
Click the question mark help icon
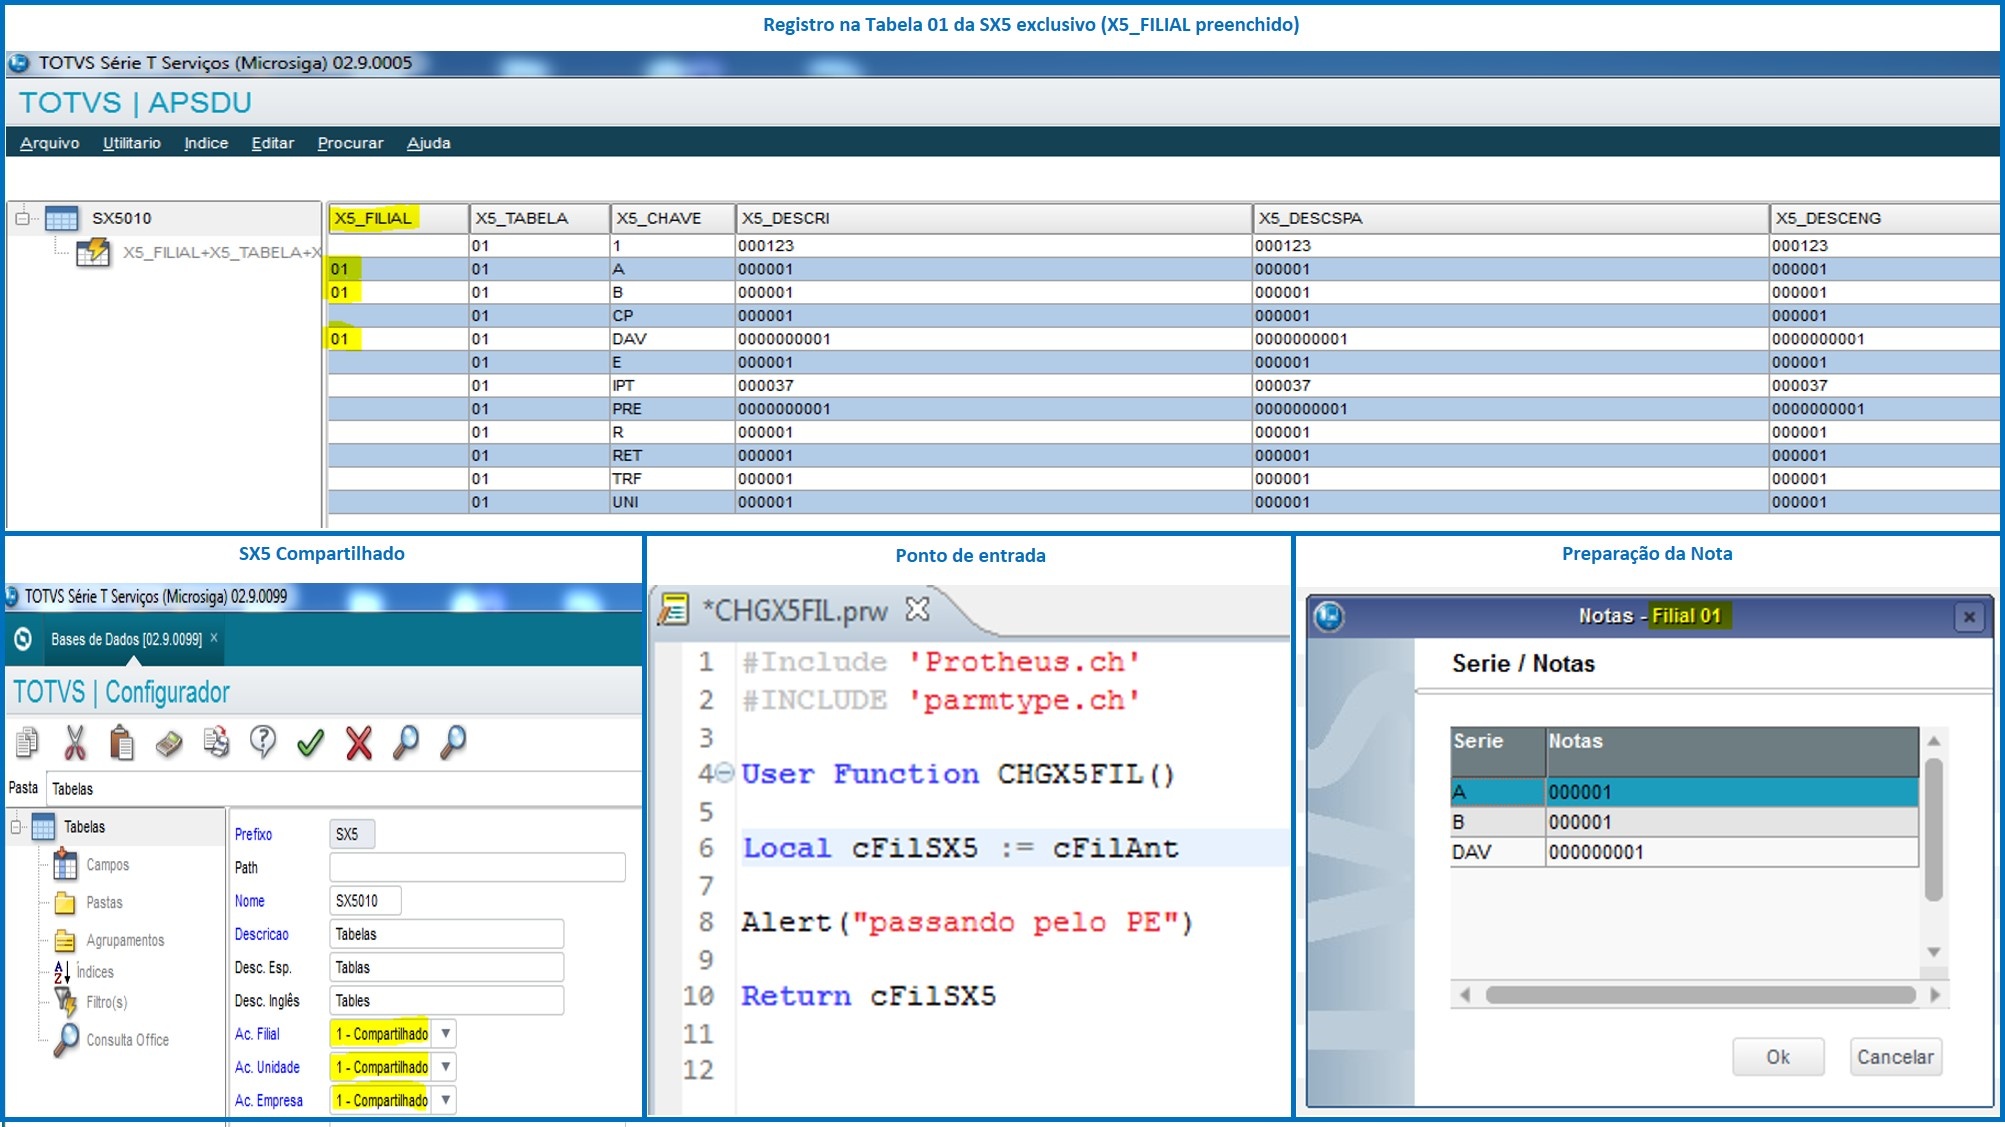[263, 742]
